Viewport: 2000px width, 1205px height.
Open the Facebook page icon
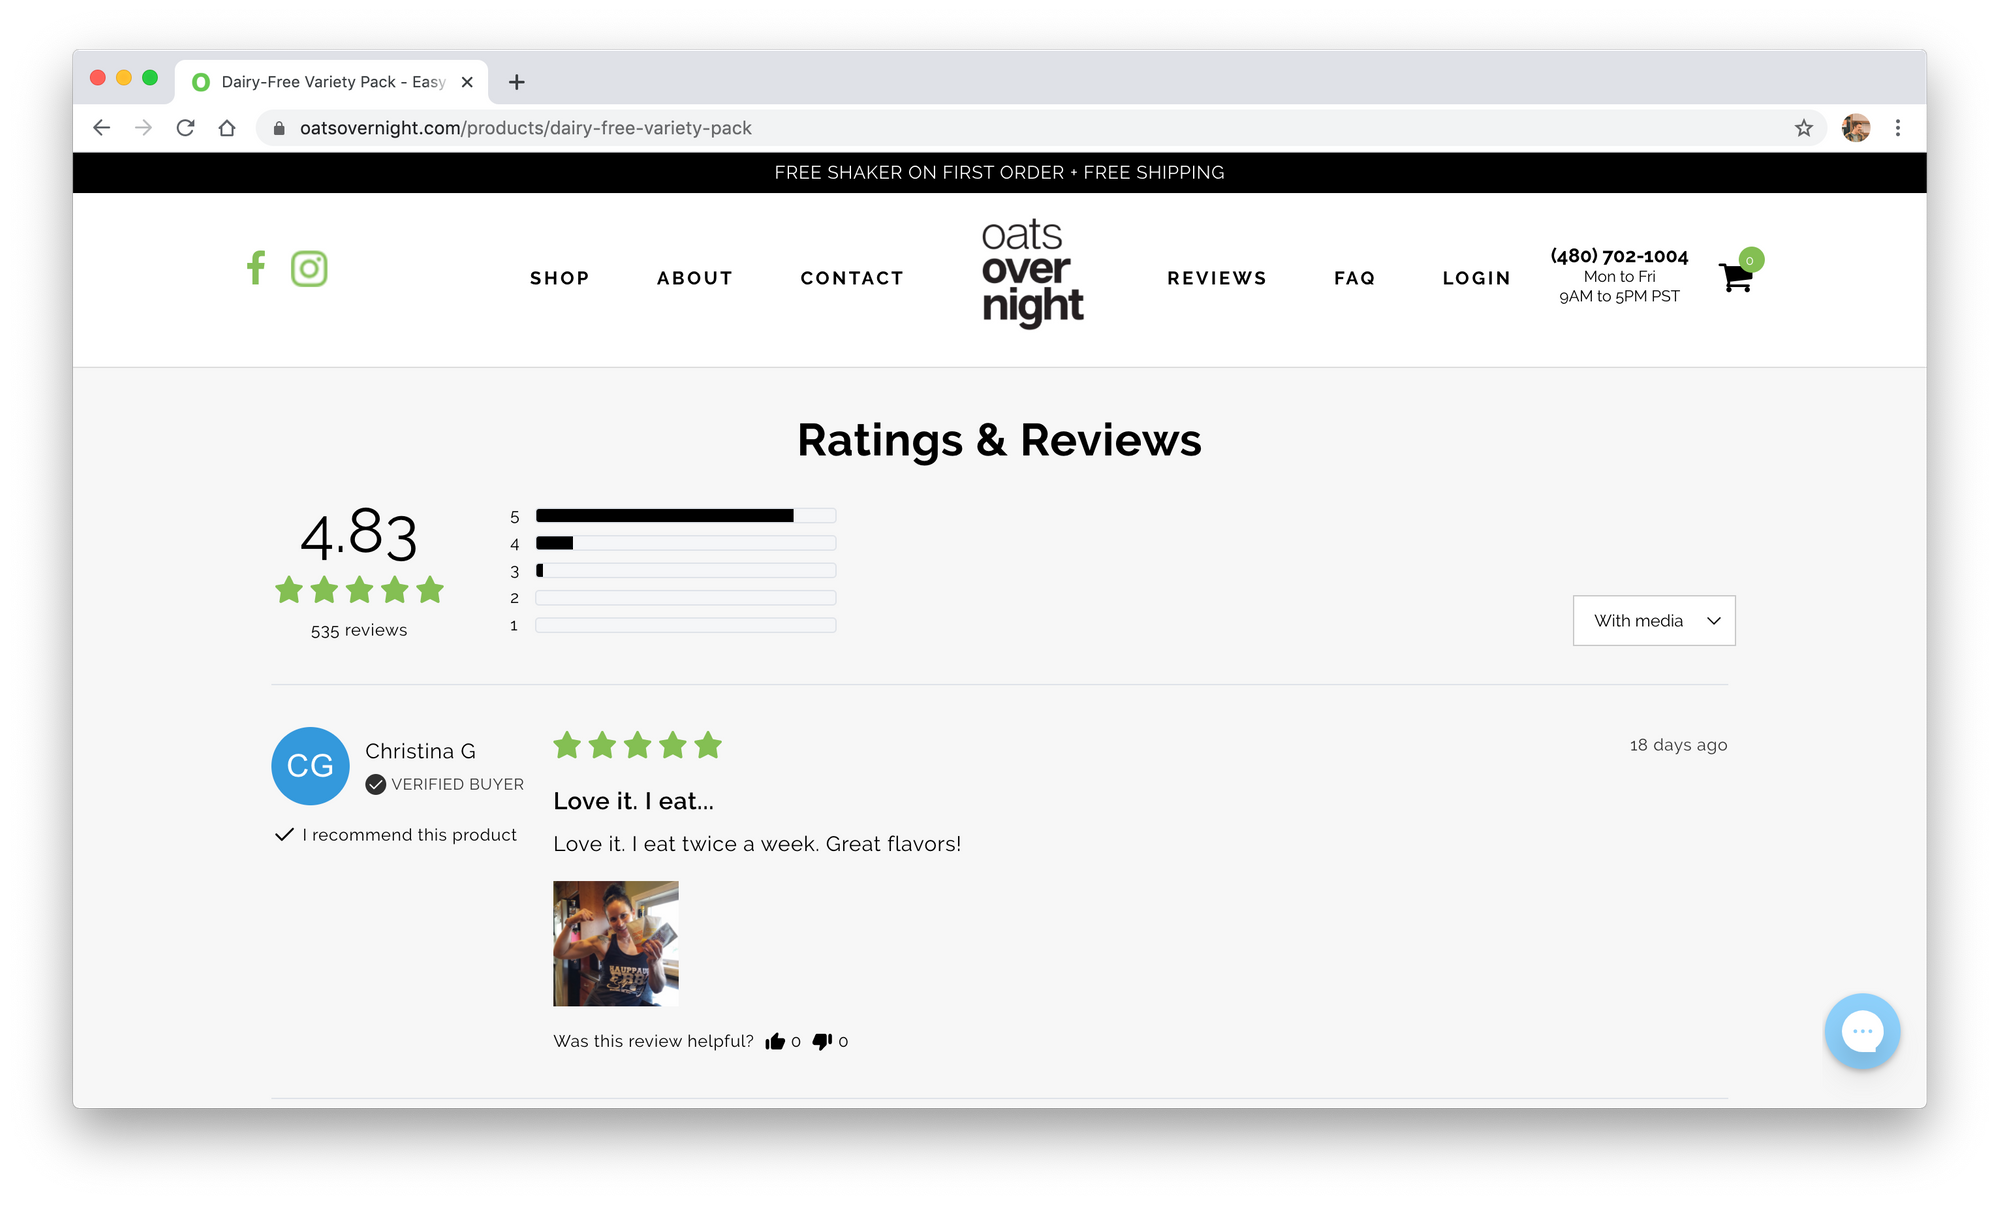point(256,268)
